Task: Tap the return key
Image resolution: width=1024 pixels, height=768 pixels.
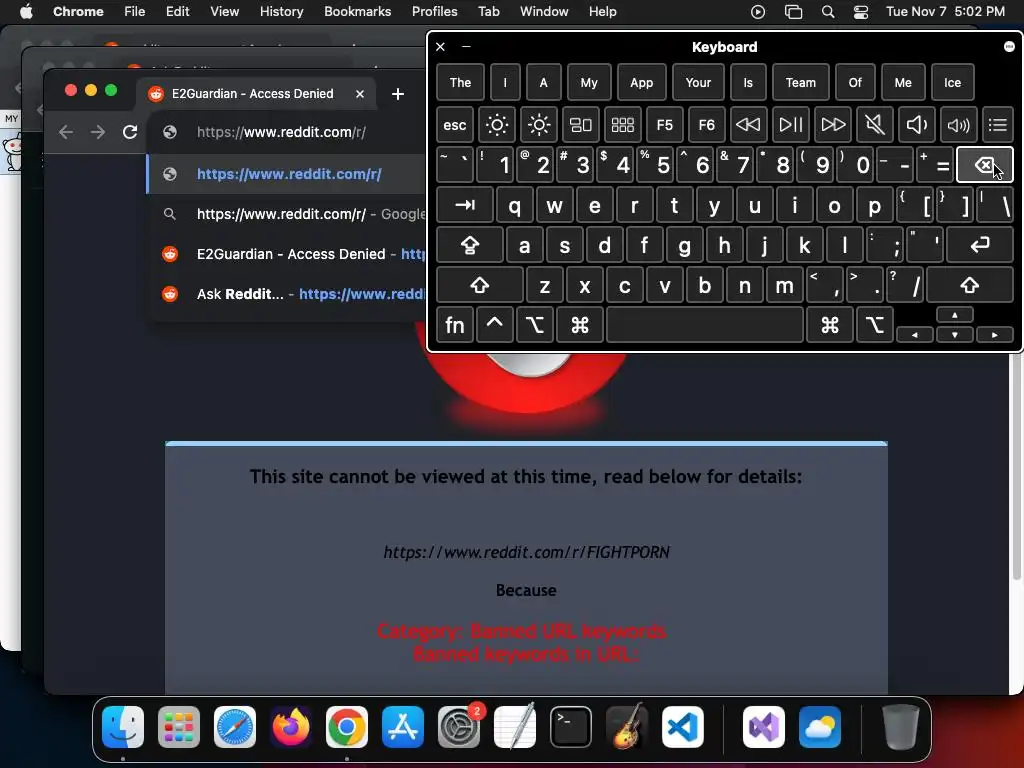Action: point(980,245)
